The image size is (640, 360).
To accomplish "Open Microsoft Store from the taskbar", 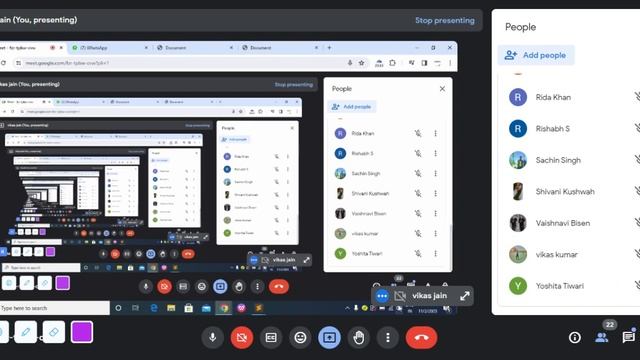I will click(x=189, y=308).
